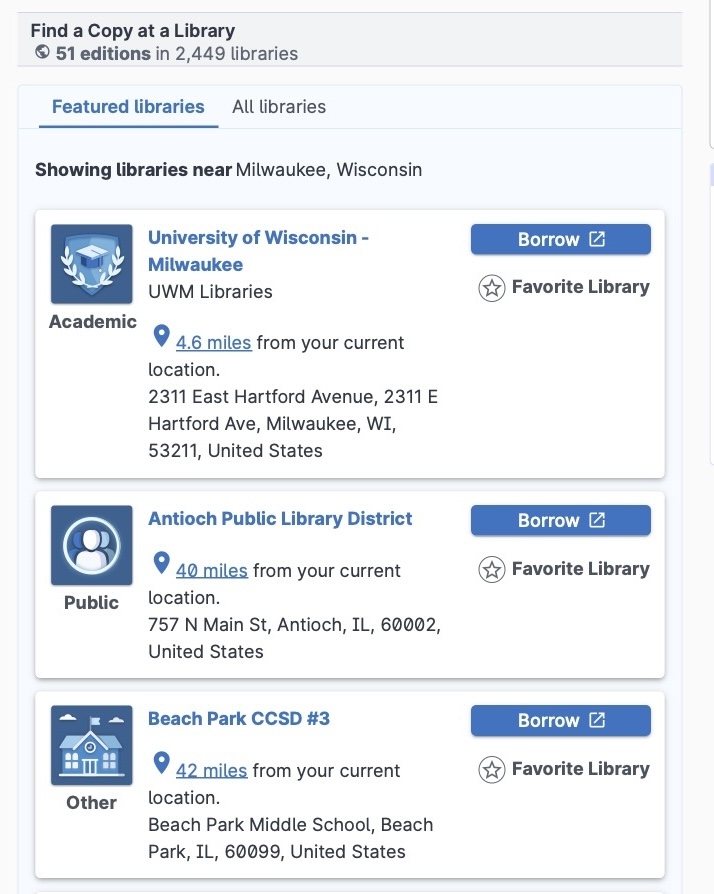The image size is (714, 894).
Task: Click the location pin beside 42 miles
Action: pos(161,764)
